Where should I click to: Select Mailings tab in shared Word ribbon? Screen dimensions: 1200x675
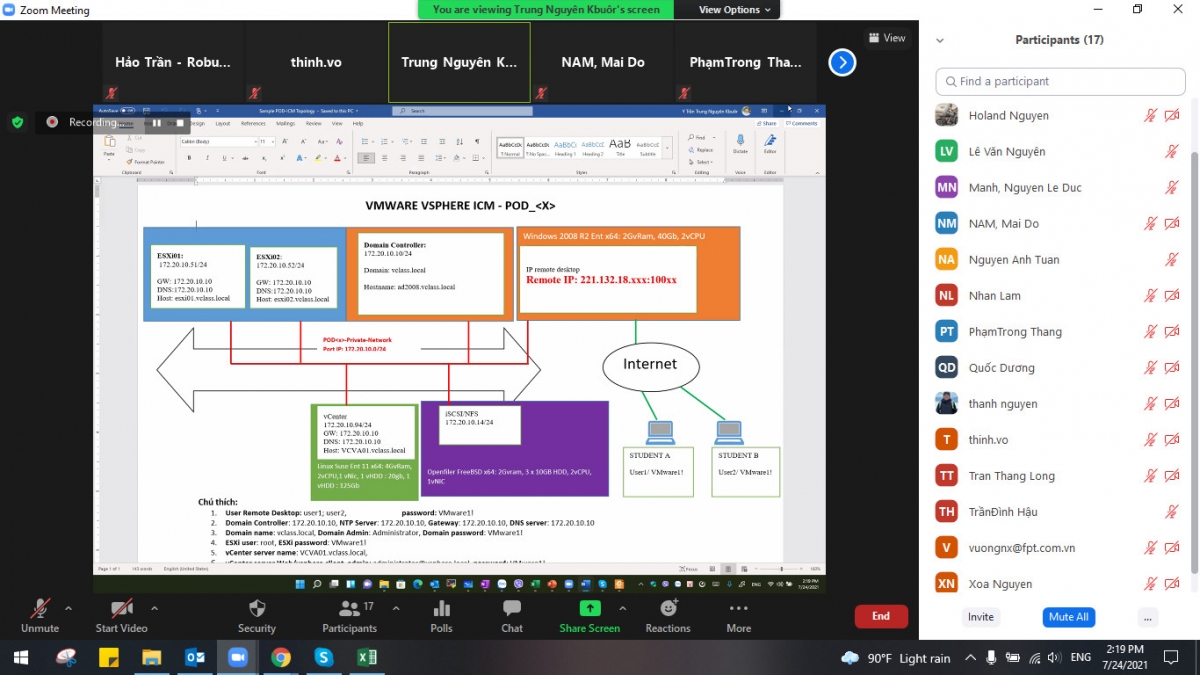click(x=285, y=123)
